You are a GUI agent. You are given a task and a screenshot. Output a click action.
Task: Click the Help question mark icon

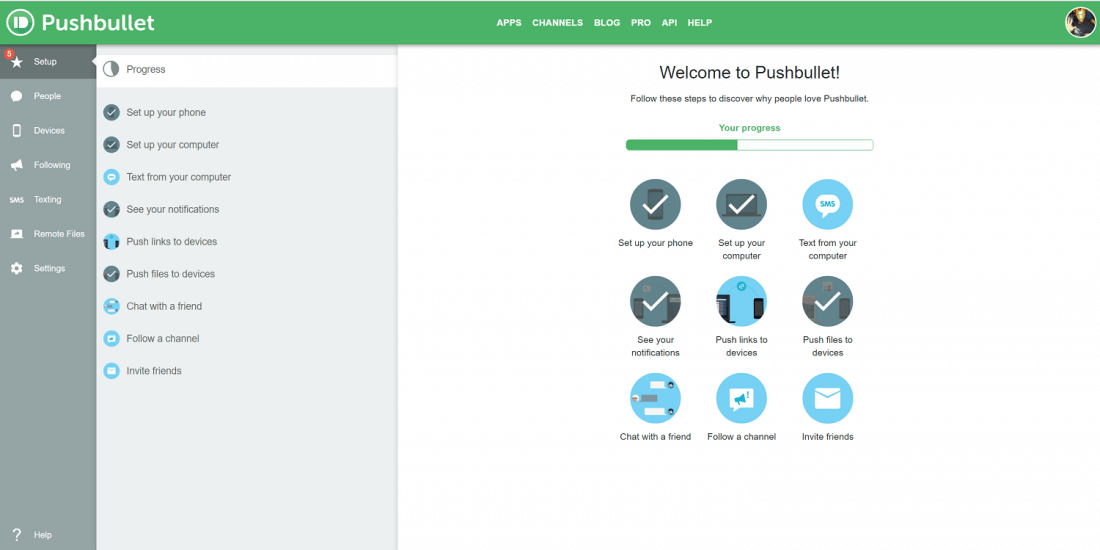(x=17, y=535)
